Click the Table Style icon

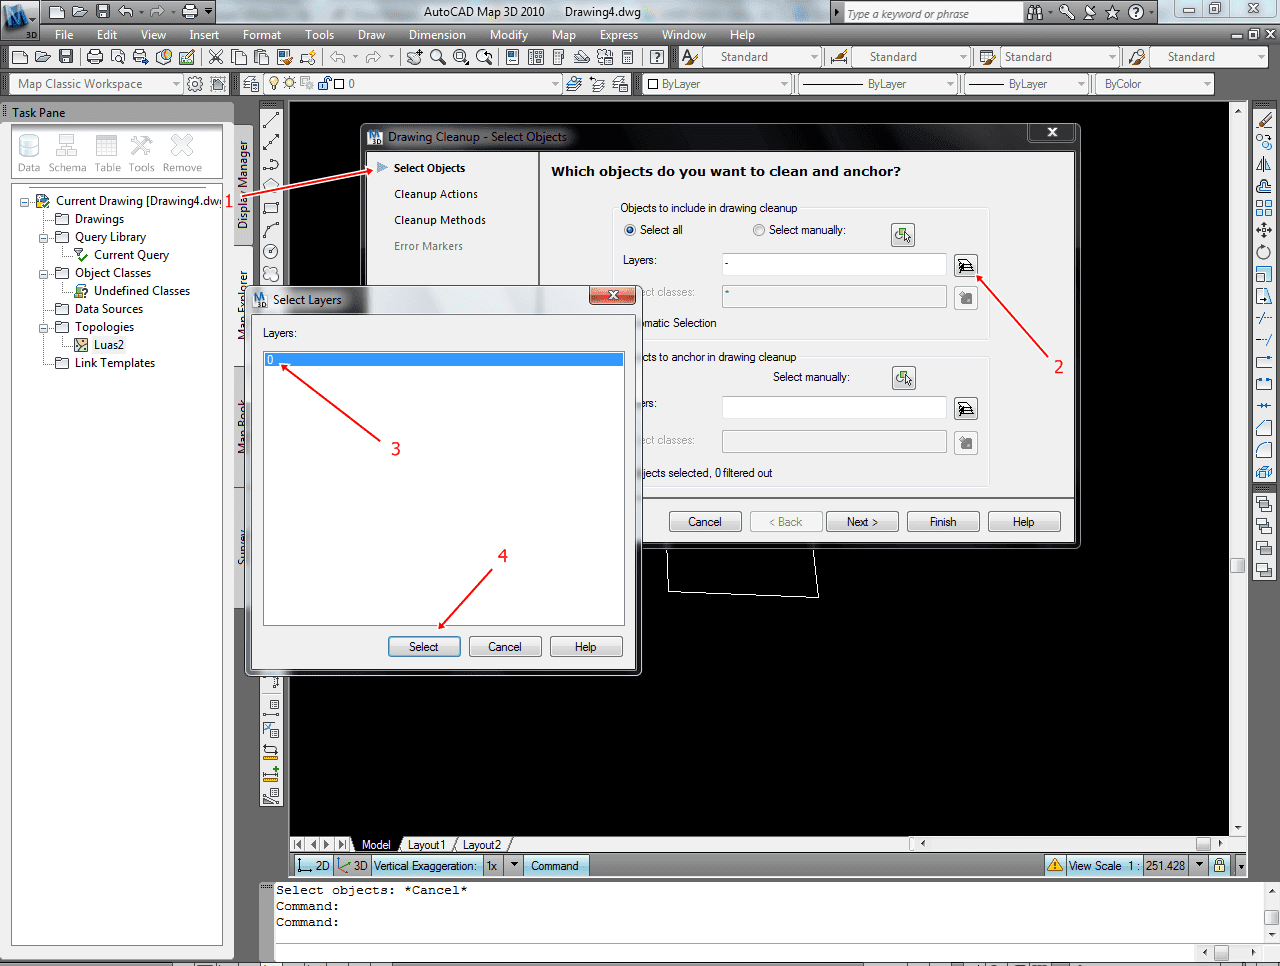(x=987, y=57)
